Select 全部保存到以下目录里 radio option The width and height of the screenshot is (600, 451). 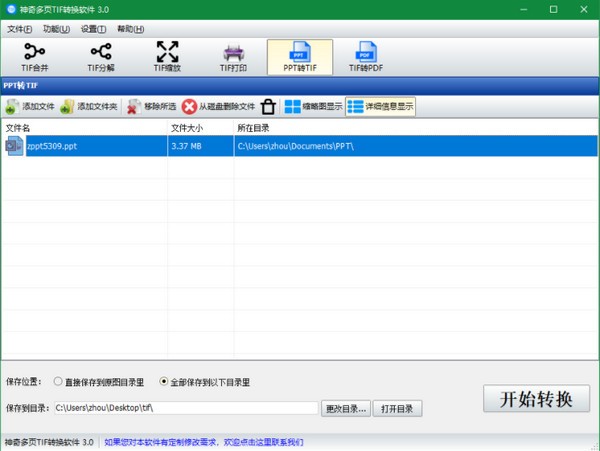click(x=165, y=382)
